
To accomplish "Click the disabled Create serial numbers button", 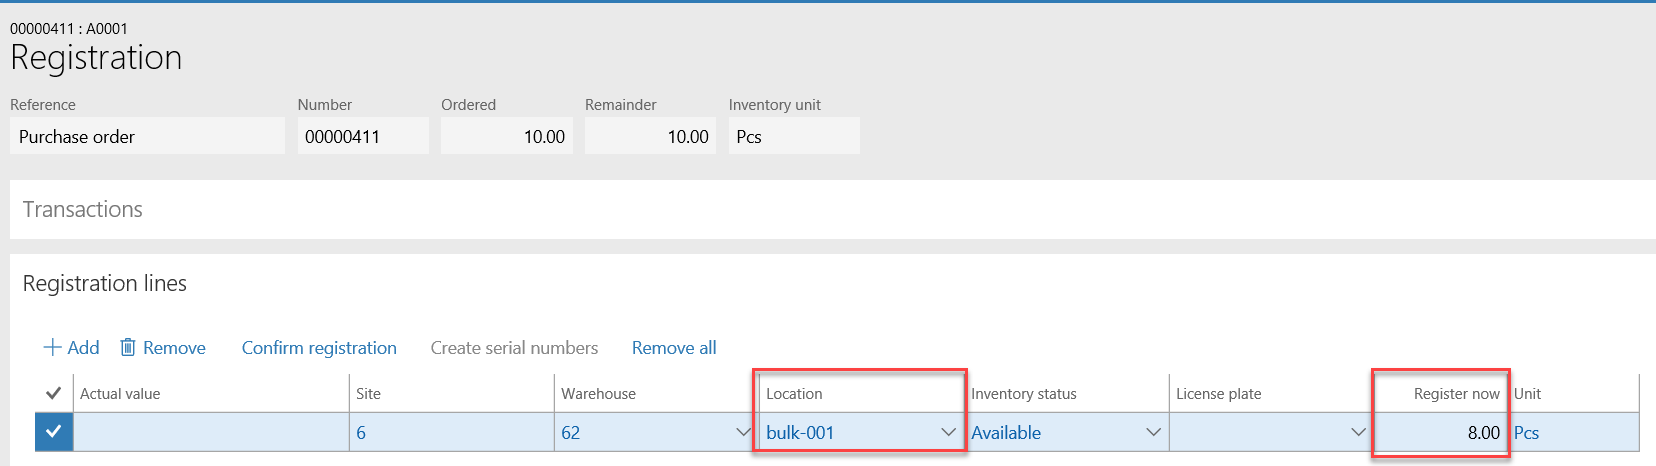I will pyautogui.click(x=514, y=347).
